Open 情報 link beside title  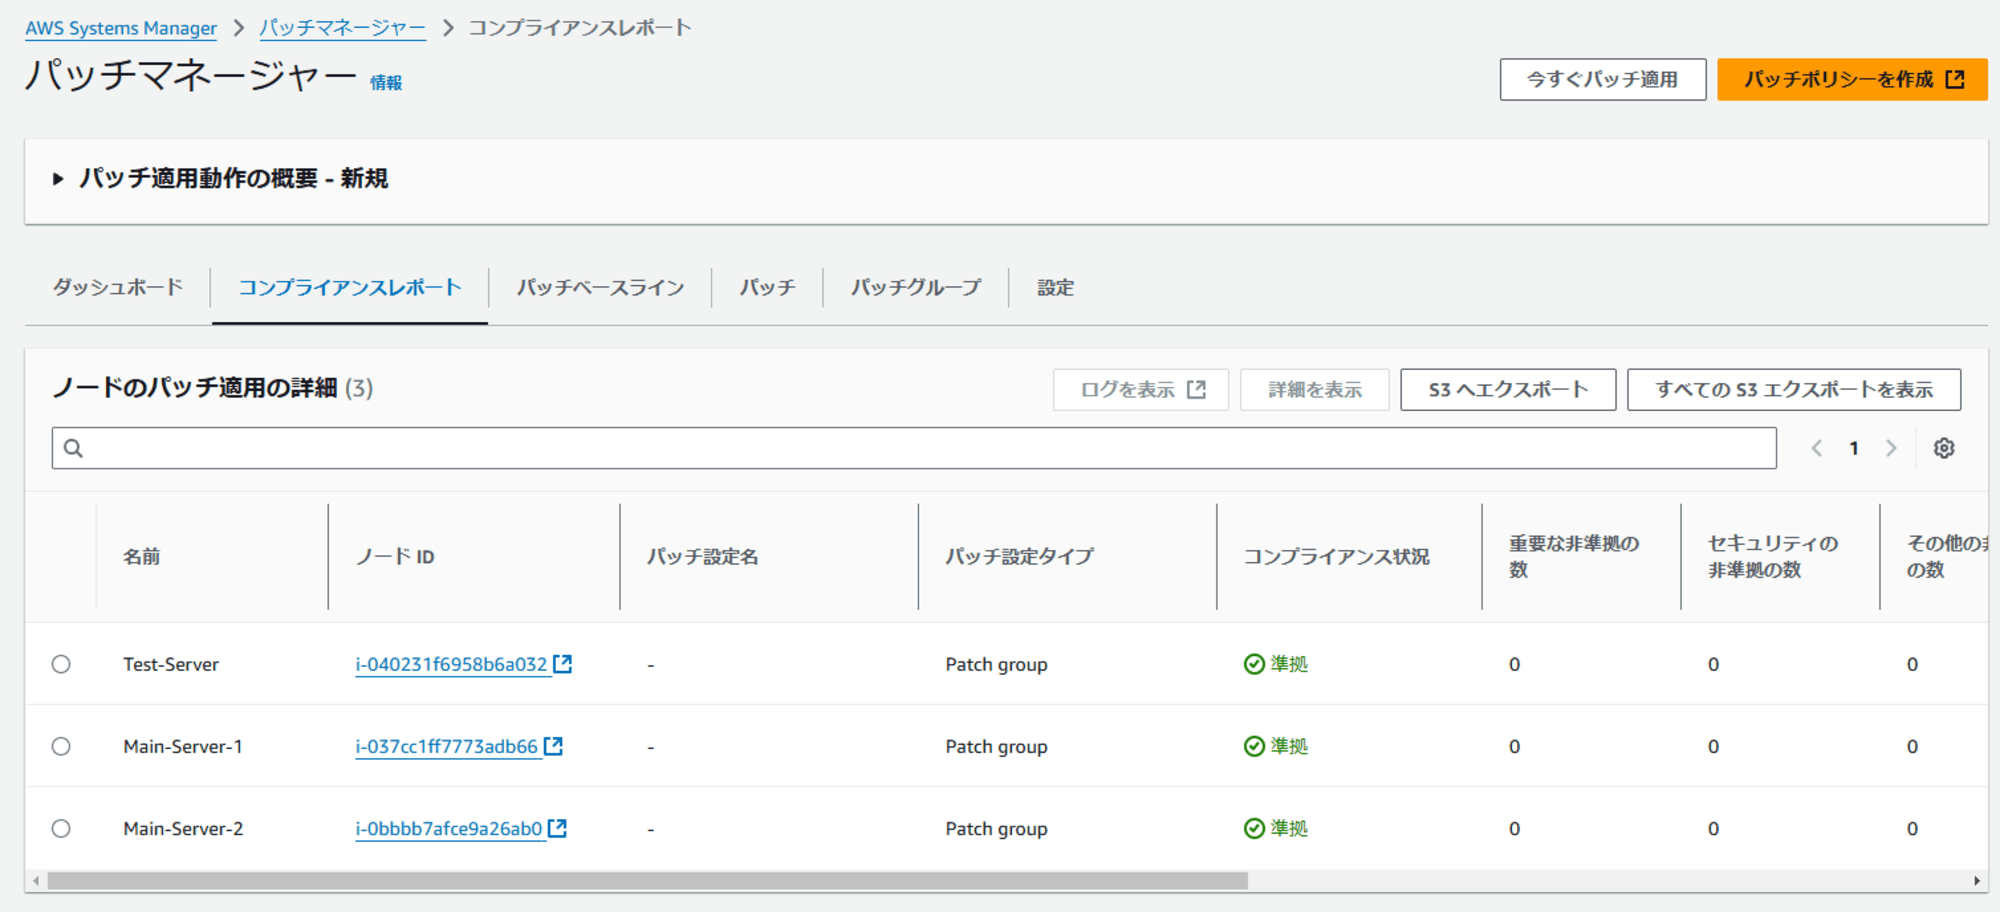(x=386, y=83)
